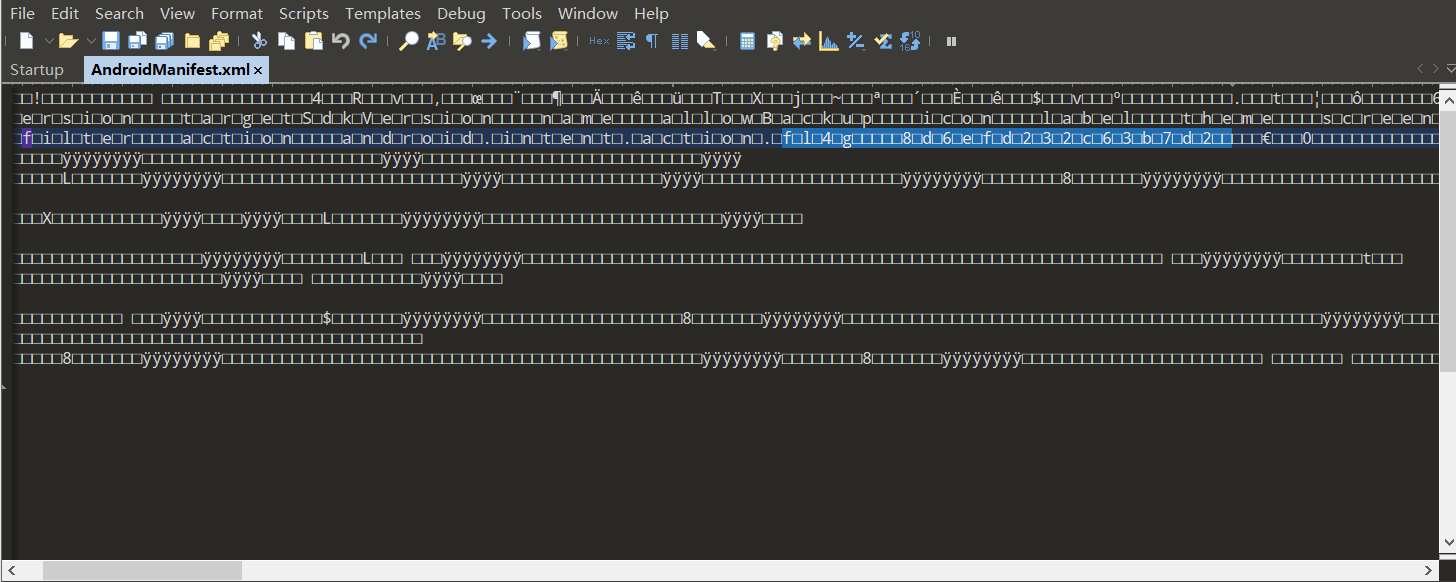1456x582 pixels.
Task: Click the Pause toolbar button
Action: (x=950, y=40)
